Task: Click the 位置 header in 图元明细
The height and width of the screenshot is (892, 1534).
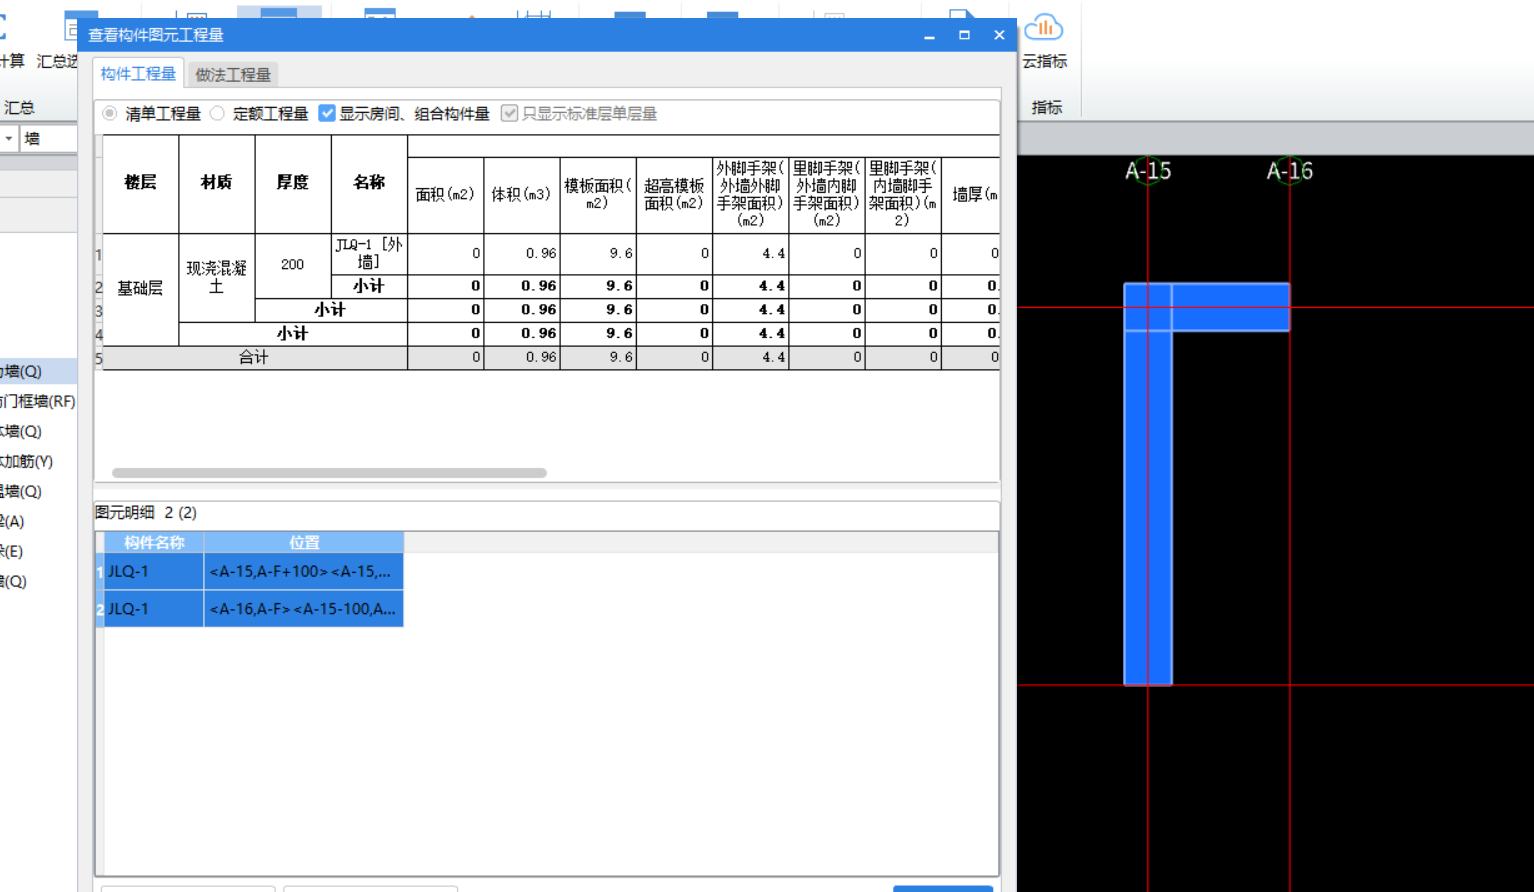Action: [304, 542]
